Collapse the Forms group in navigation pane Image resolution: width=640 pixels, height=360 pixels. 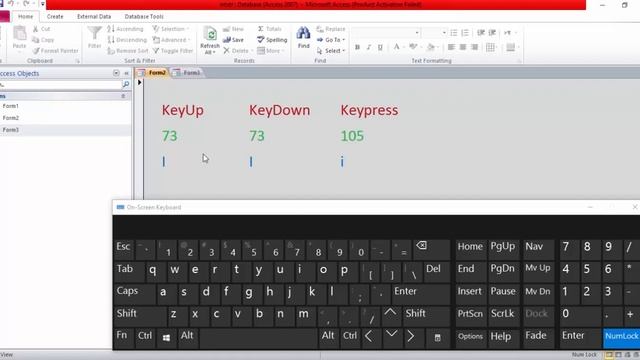(x=123, y=96)
